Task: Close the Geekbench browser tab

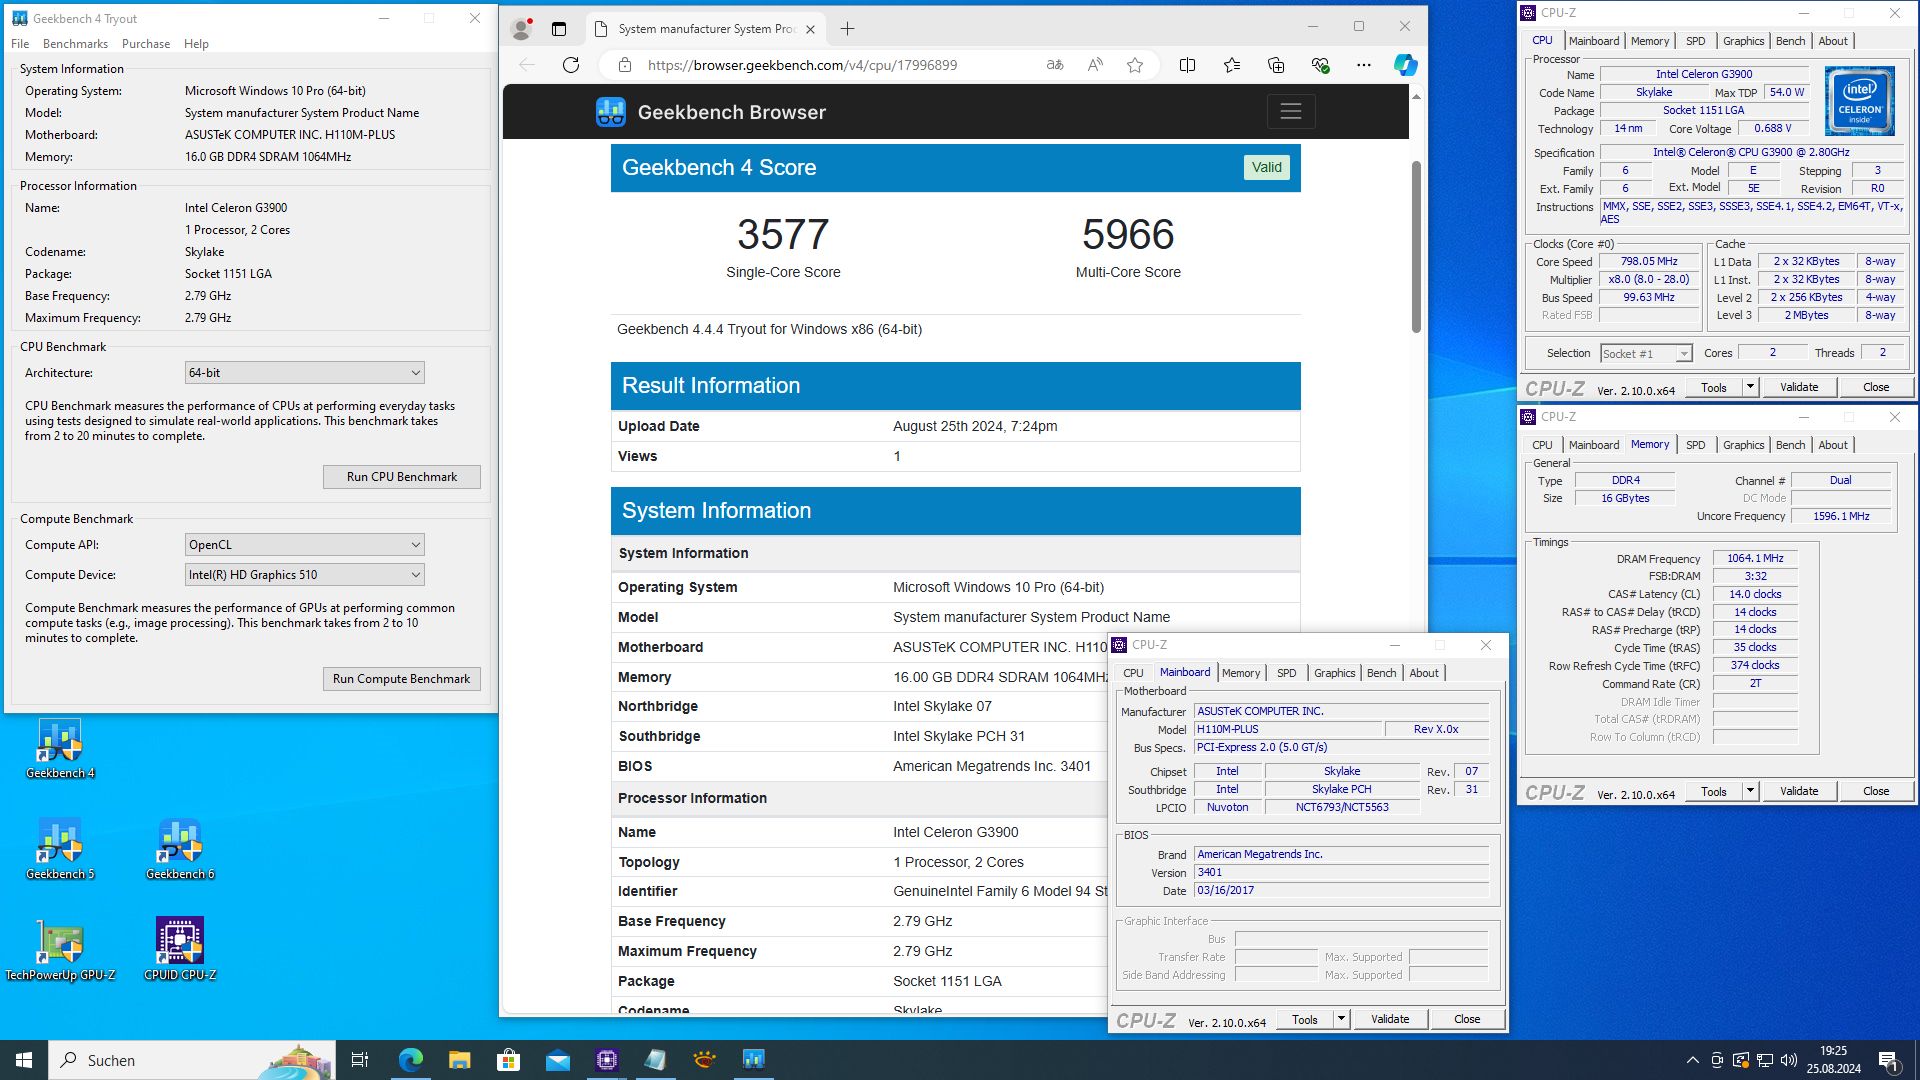Action: click(x=810, y=29)
